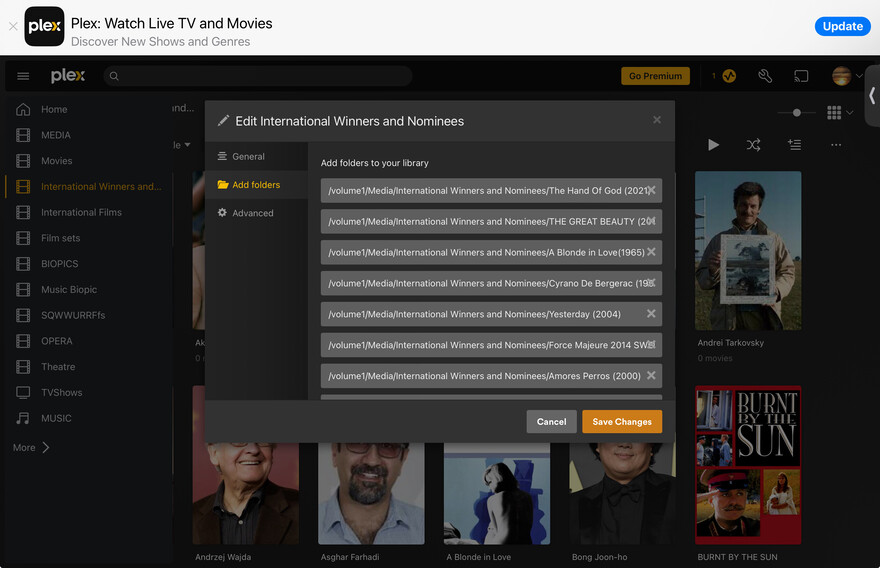Click the Plex logo in header
Viewport: 880px width, 568px height.
tap(68, 76)
